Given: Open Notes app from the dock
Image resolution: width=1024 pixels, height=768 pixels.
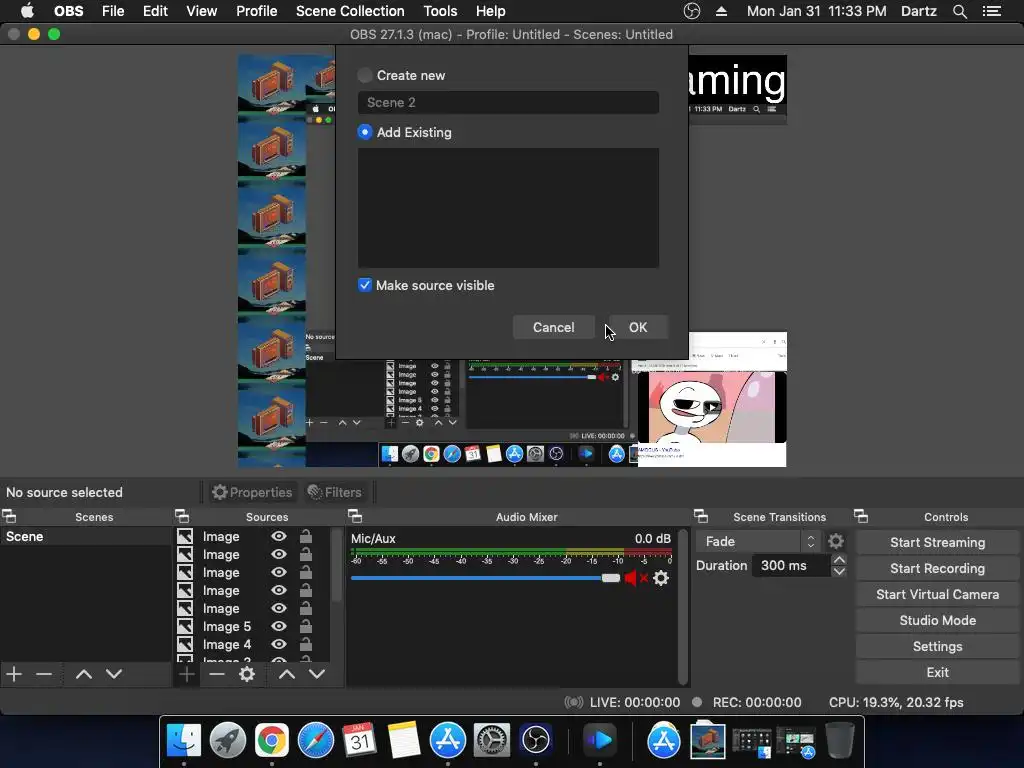Looking at the screenshot, I should tap(404, 740).
